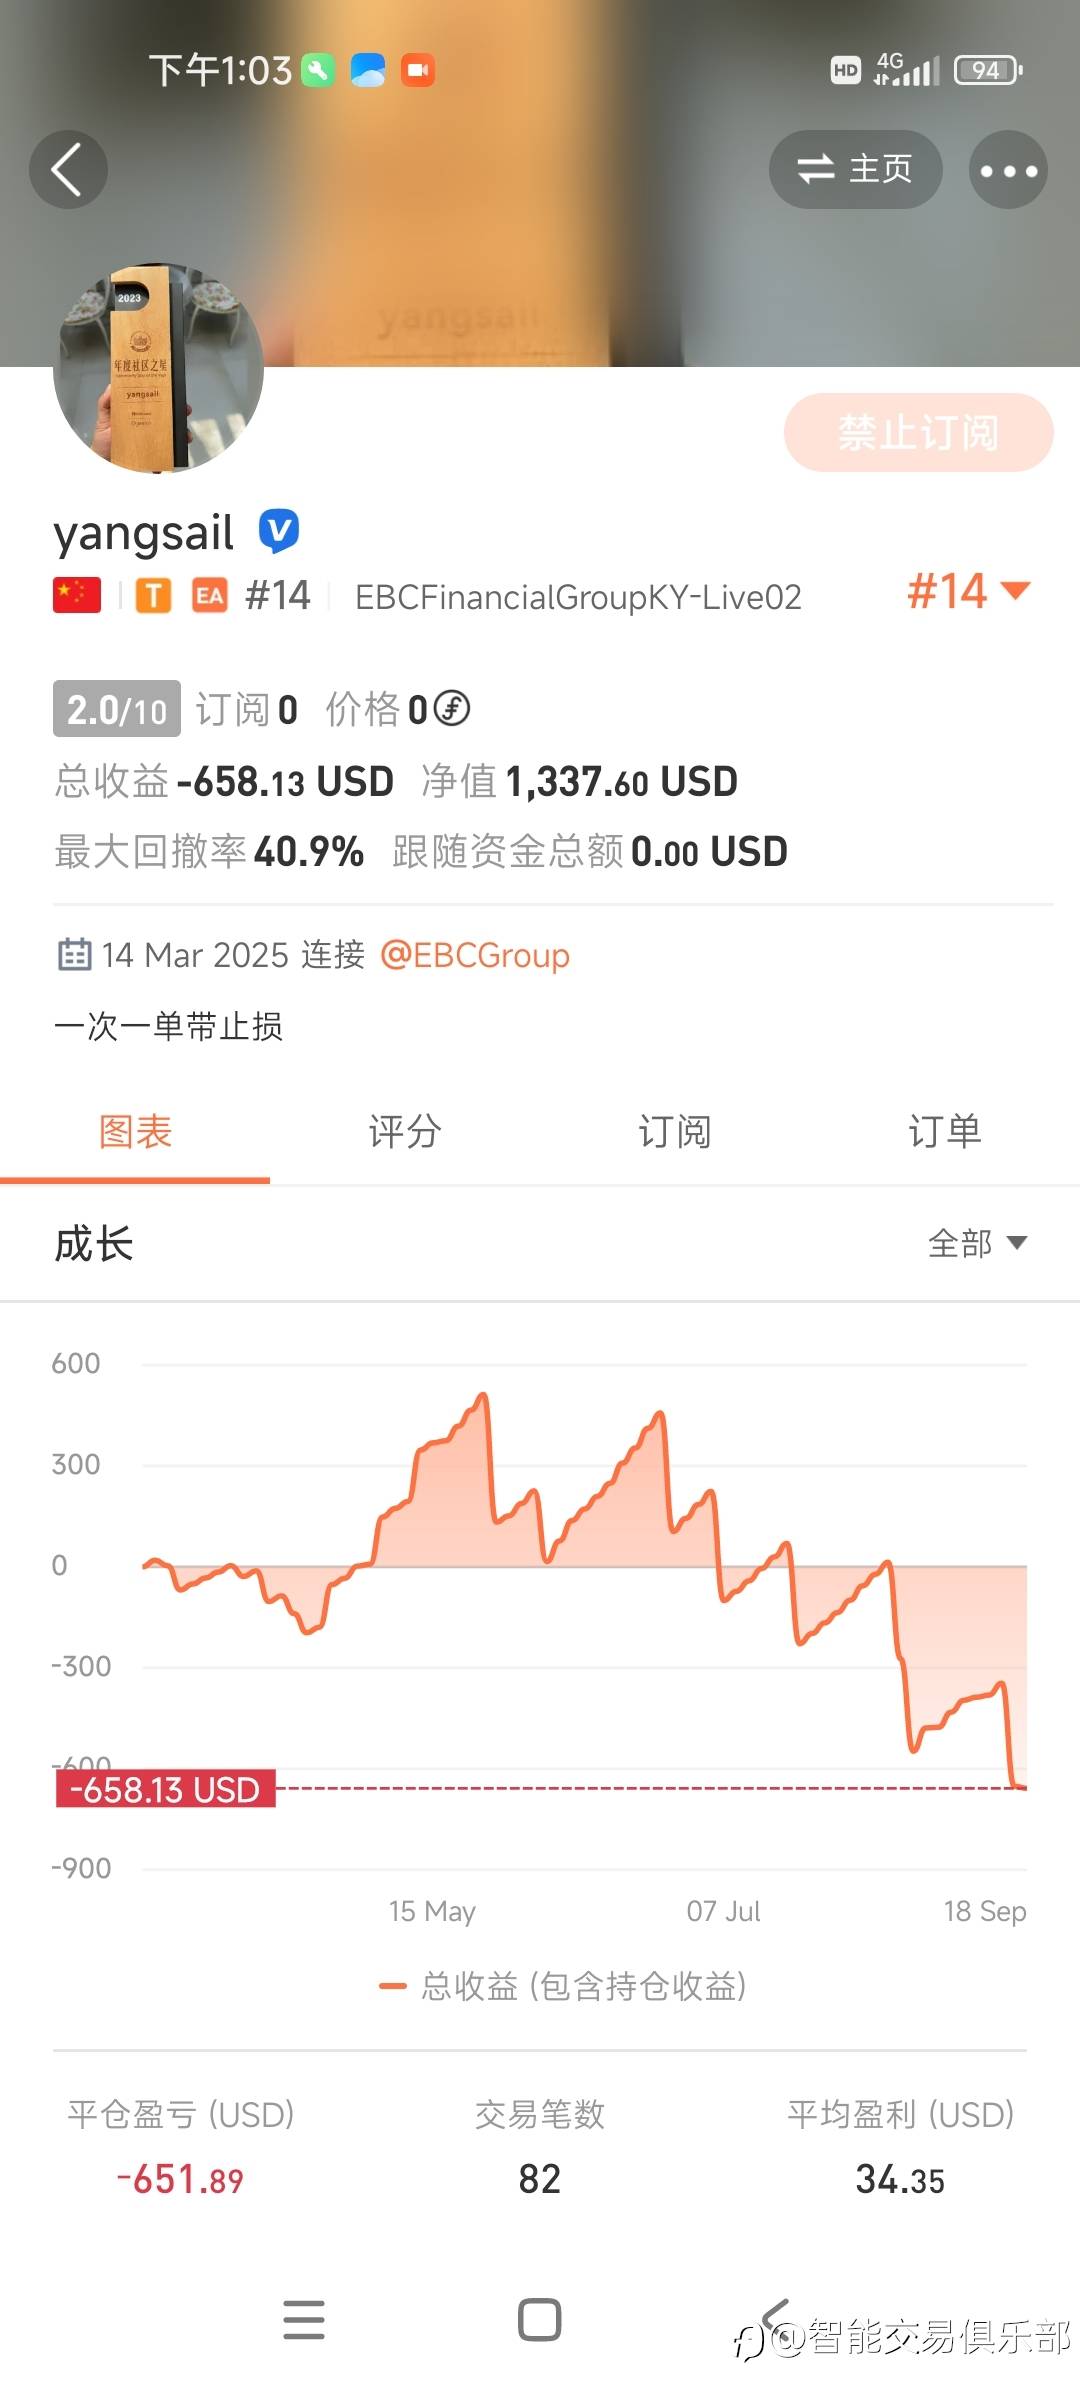The height and width of the screenshot is (2400, 1080).
Task: Open the 全部 time range dropdown
Action: click(977, 1243)
